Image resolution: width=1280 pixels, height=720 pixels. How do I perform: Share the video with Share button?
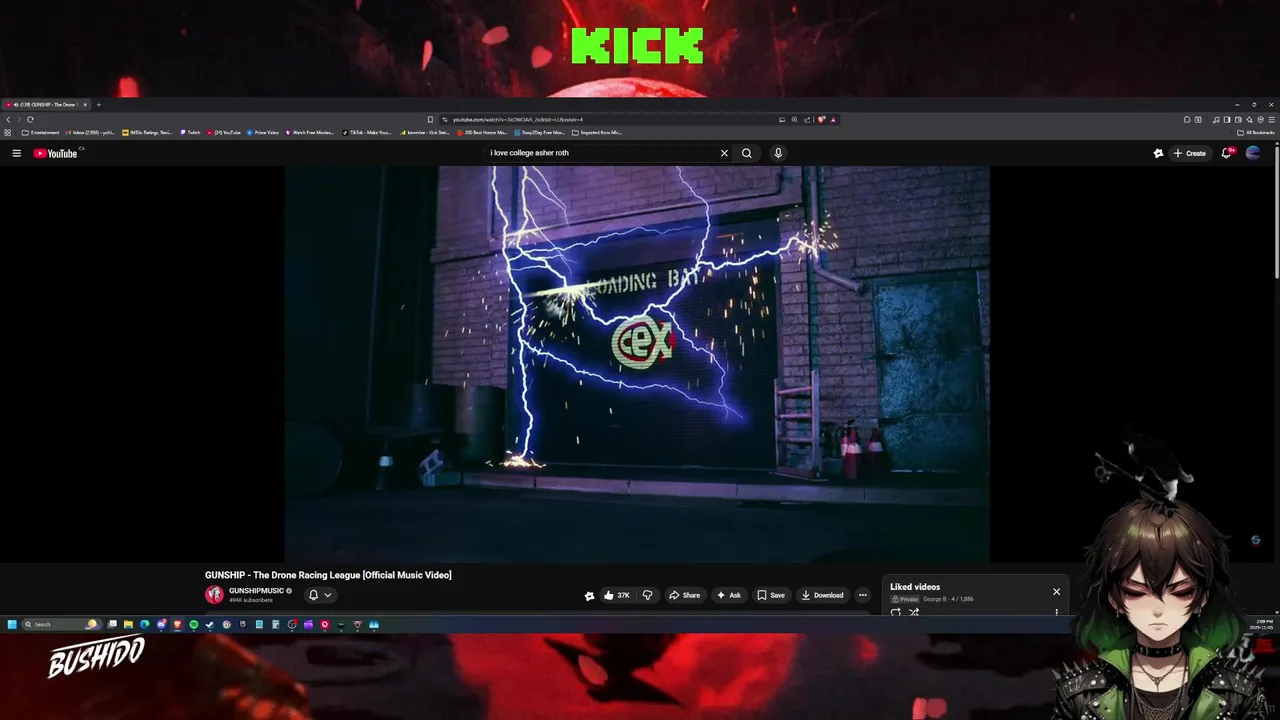point(684,595)
